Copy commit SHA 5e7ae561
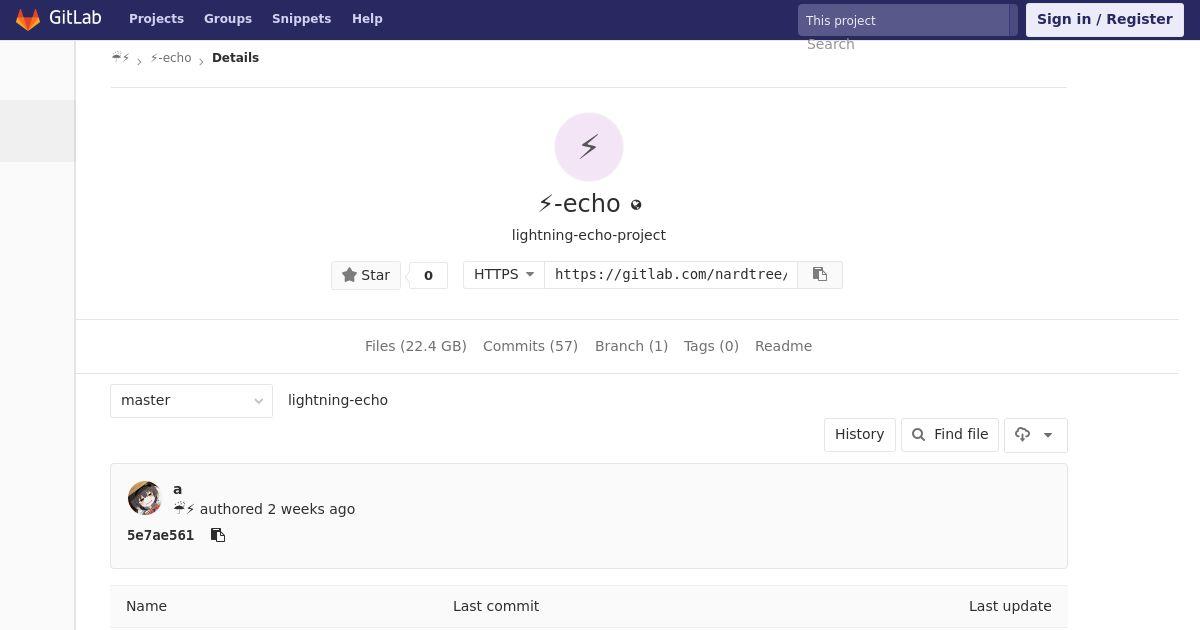Image resolution: width=1200 pixels, height=630 pixels. [218, 535]
